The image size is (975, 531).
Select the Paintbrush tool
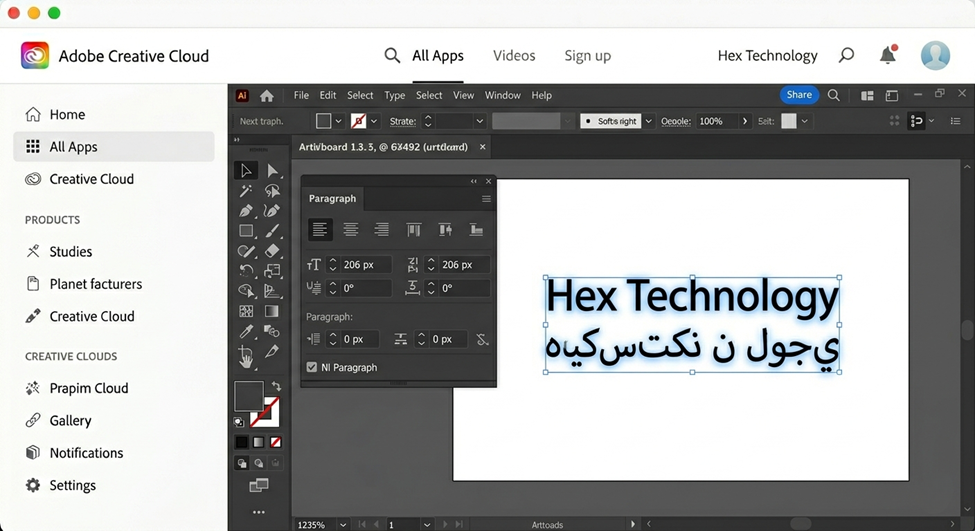[272, 231]
